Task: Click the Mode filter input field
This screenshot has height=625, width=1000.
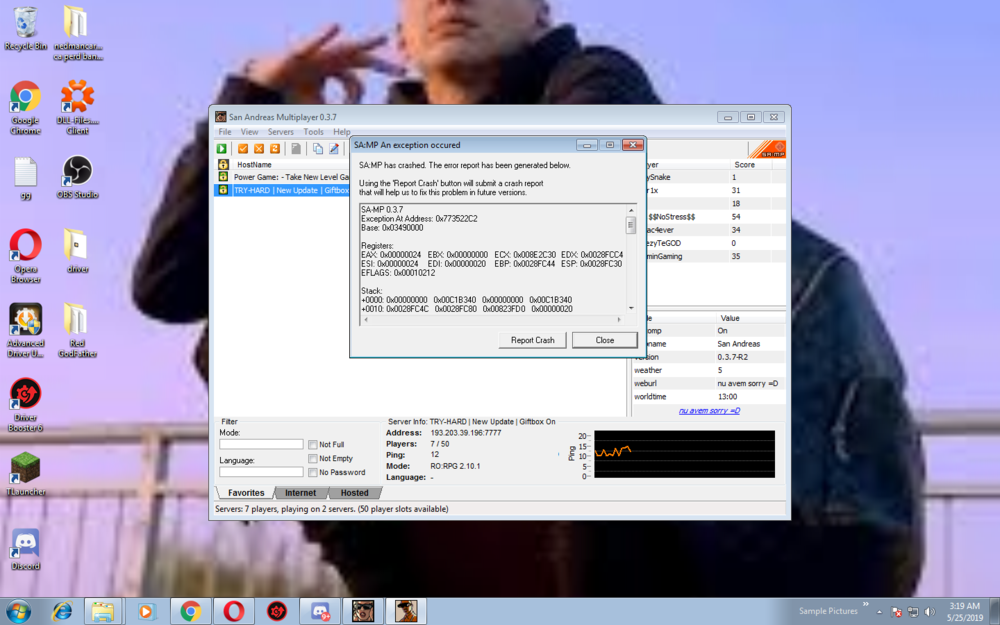Action: [261, 444]
